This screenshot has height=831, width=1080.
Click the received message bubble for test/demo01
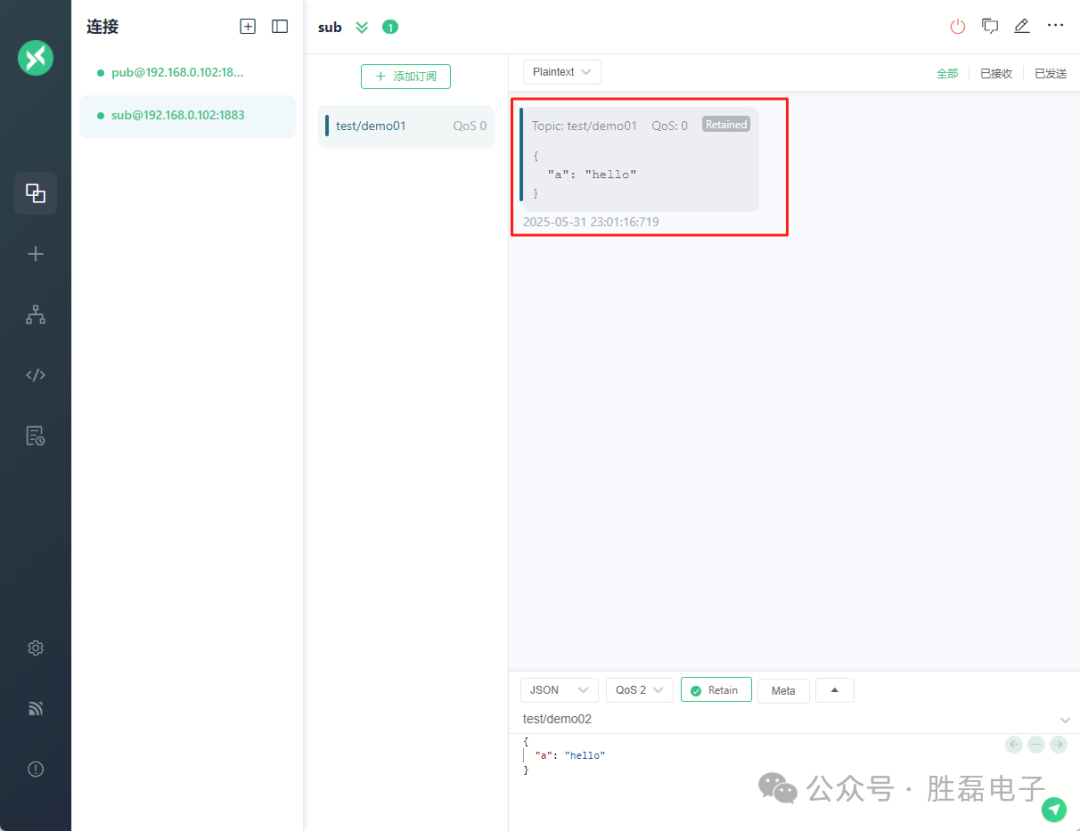click(x=640, y=159)
